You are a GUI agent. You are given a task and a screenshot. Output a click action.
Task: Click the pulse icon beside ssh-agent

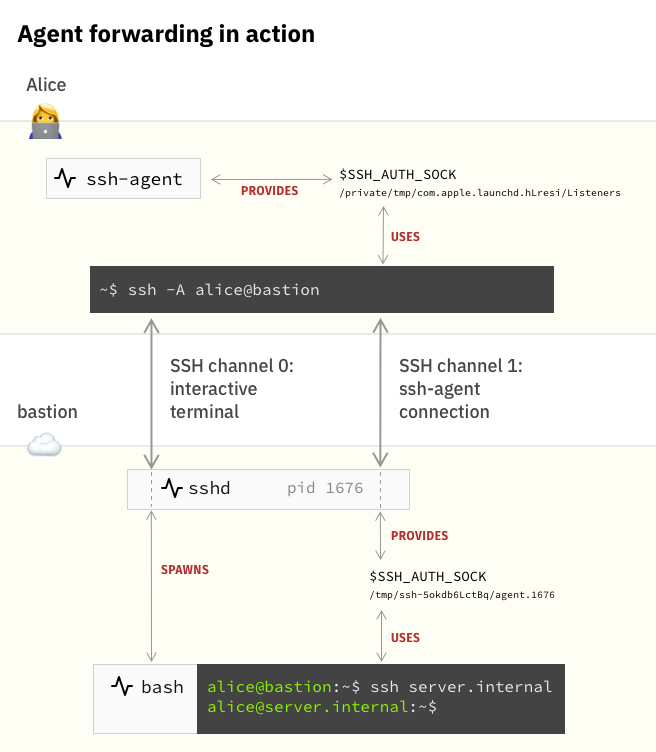point(66,179)
